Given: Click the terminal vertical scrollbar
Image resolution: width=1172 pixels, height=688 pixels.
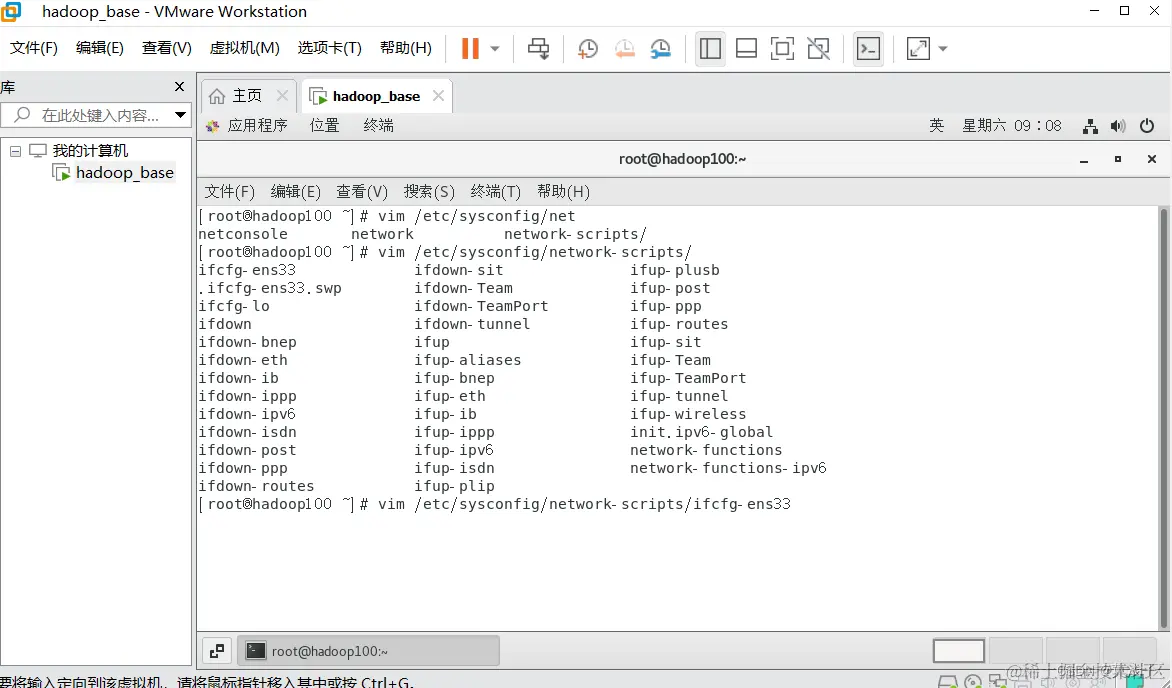Looking at the screenshot, I should pos(1163,419).
